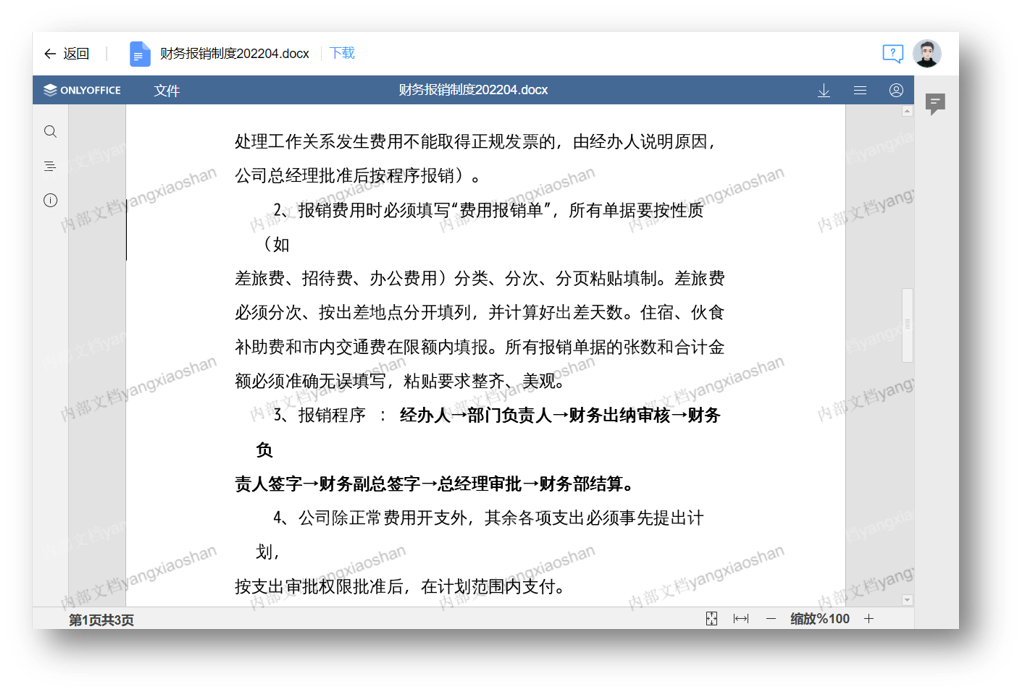The image size is (1024, 694).
Task: Click the user profile icon in the header
Action: (x=896, y=90)
